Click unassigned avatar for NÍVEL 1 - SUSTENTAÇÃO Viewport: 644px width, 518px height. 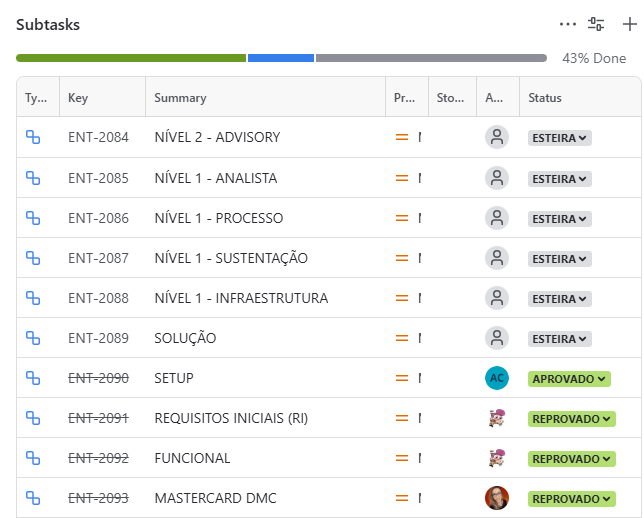497,258
